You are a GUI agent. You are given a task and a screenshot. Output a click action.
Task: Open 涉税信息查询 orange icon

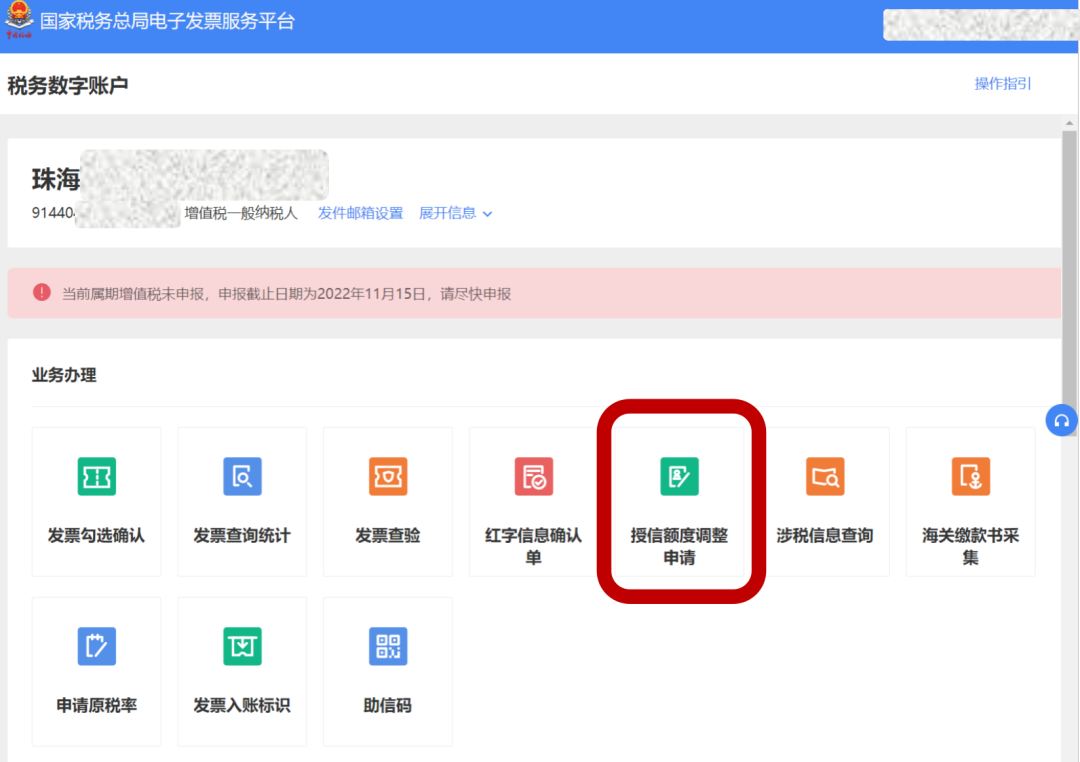(825, 476)
